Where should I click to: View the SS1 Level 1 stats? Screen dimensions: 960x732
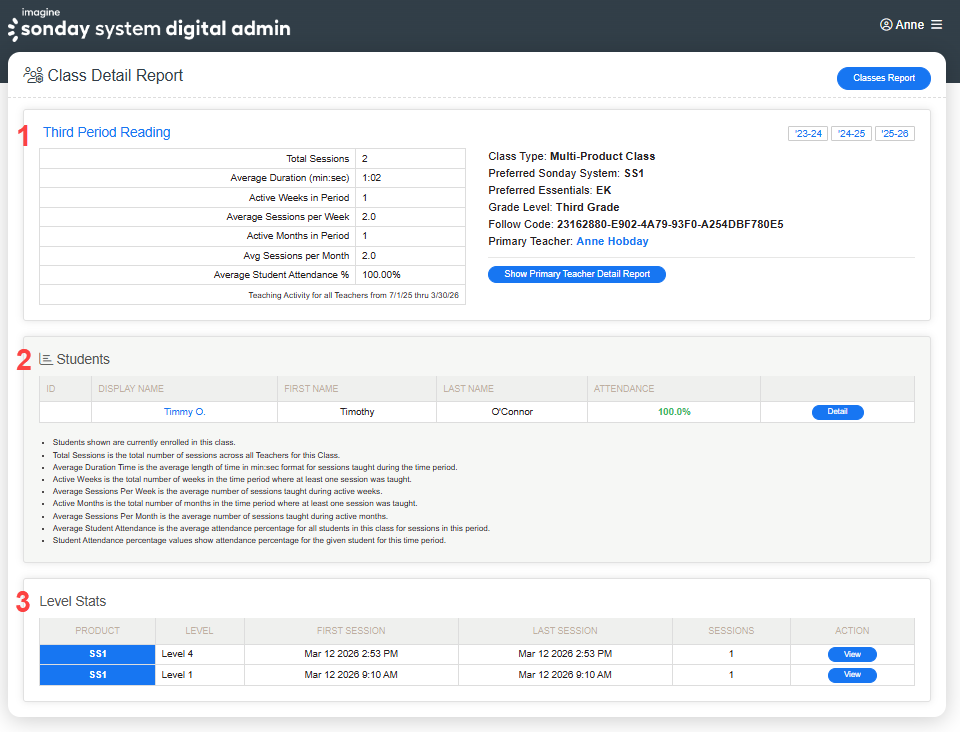[x=852, y=675]
